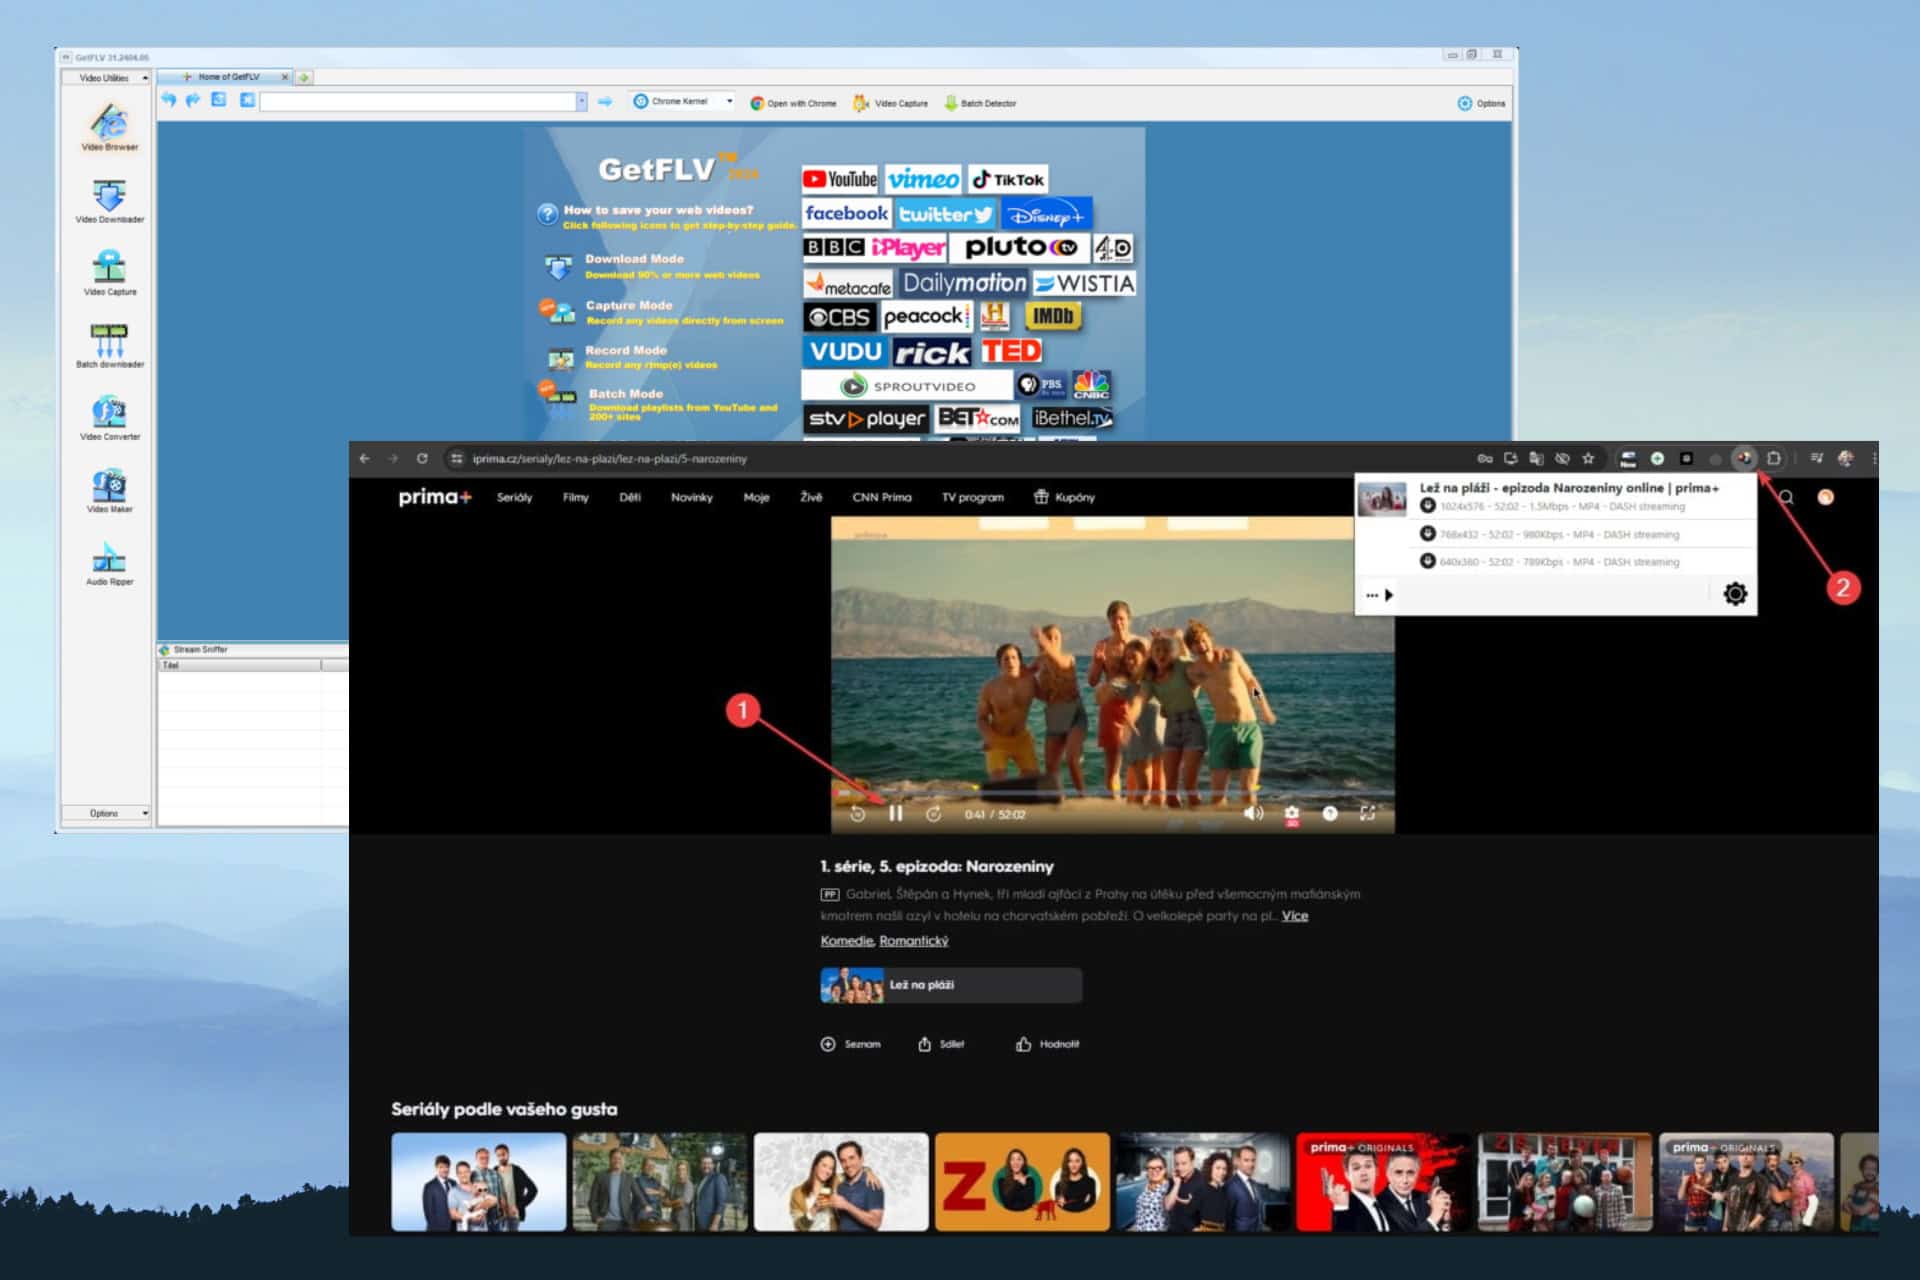Open Lež na pláži series card
Image resolution: width=1920 pixels, height=1280 pixels.
[951, 985]
